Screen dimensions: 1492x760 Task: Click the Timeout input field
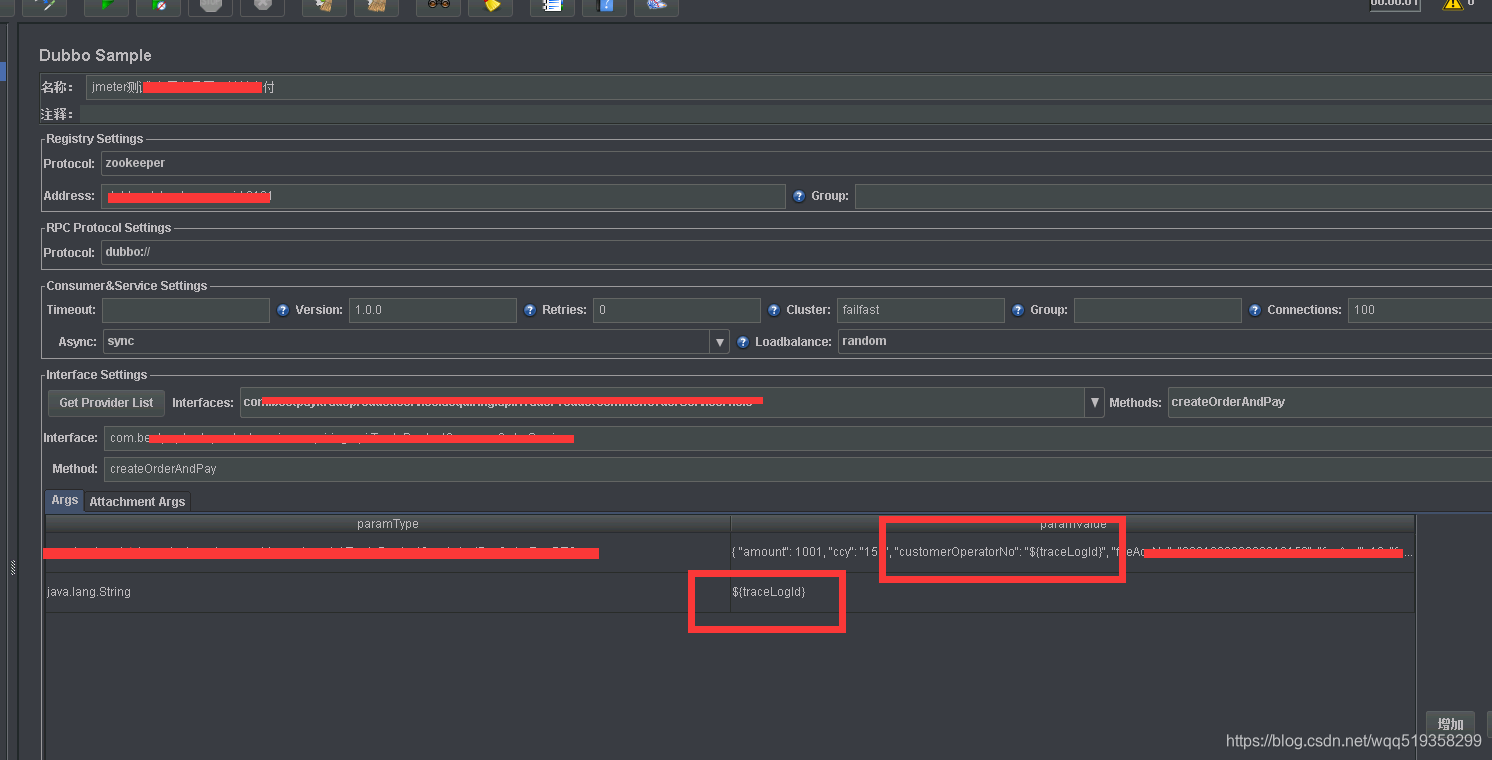pos(186,310)
